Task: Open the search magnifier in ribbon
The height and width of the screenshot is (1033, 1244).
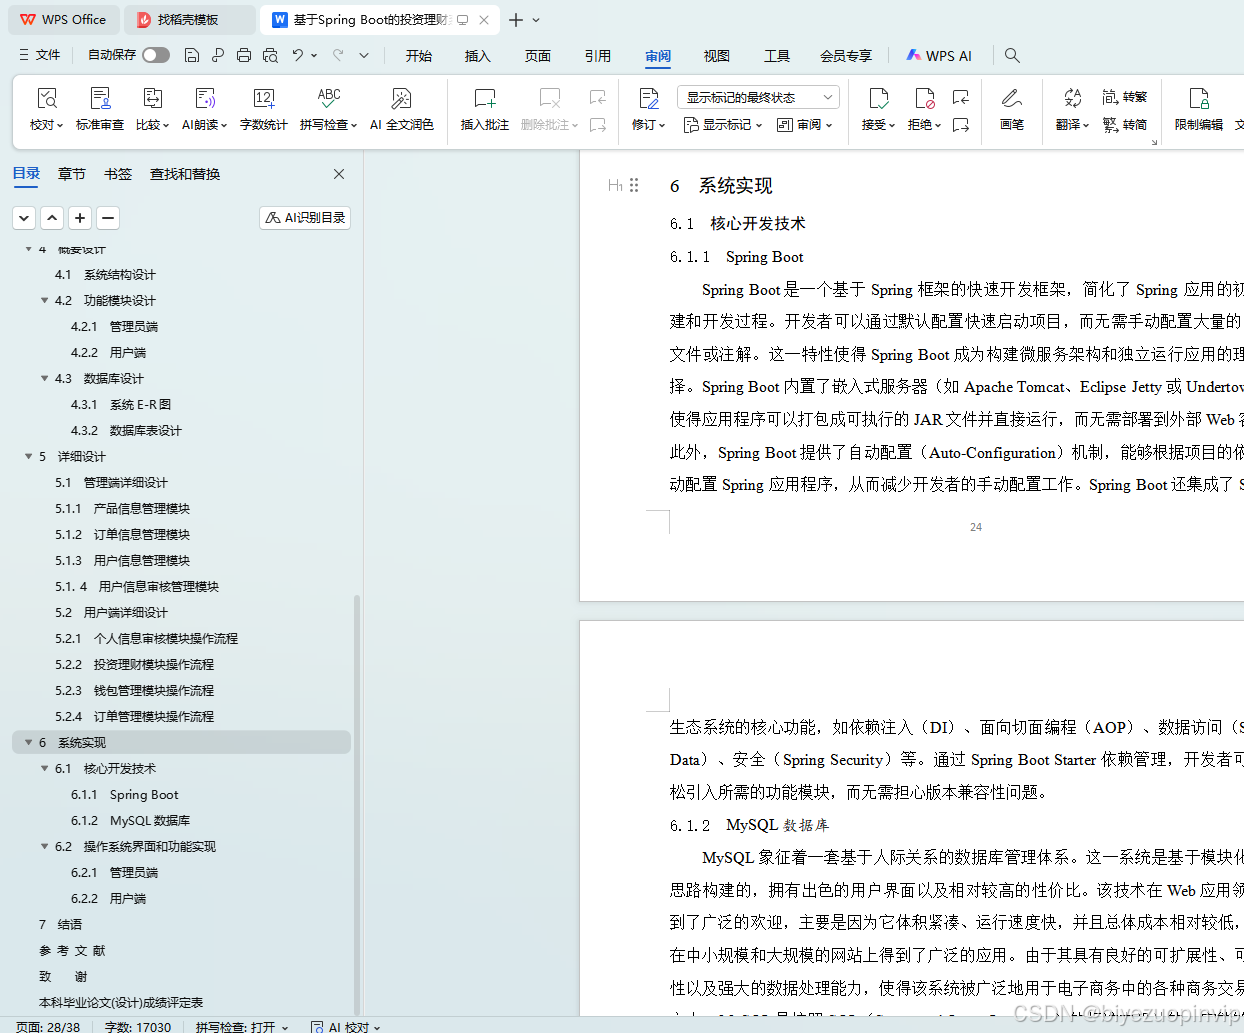Action: [x=1012, y=55]
